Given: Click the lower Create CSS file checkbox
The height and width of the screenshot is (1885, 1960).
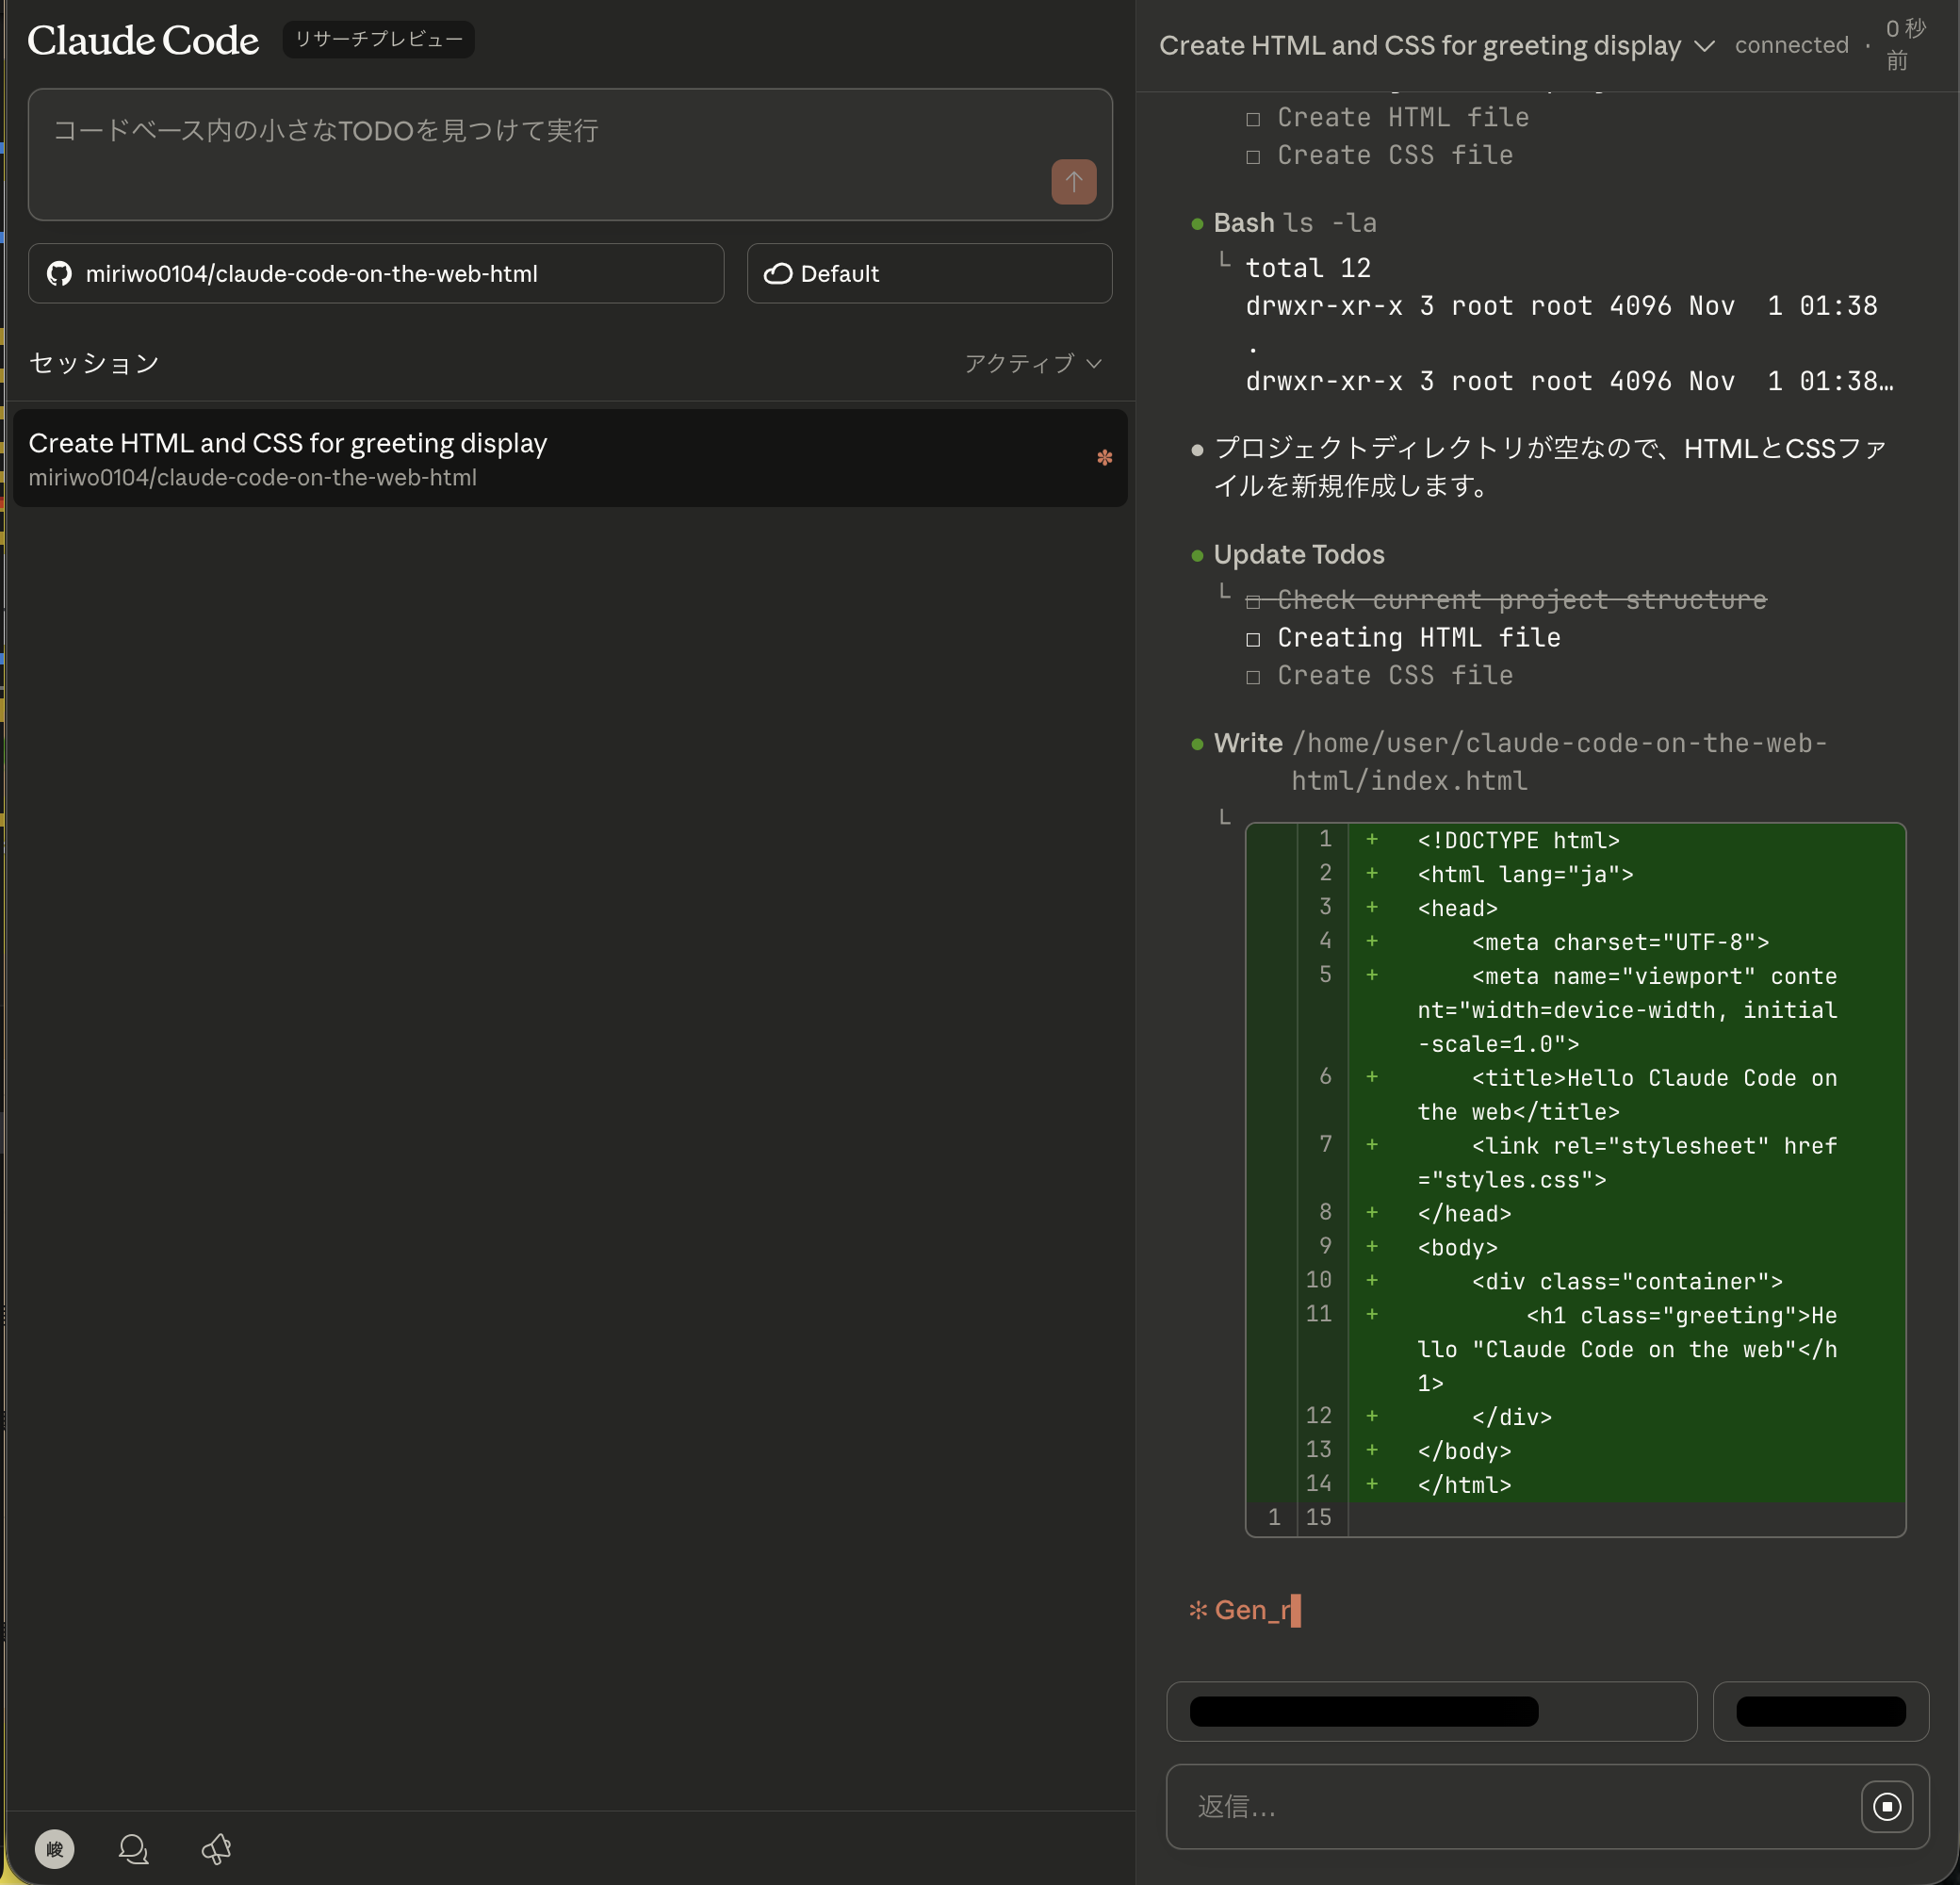Looking at the screenshot, I should click(x=1253, y=676).
